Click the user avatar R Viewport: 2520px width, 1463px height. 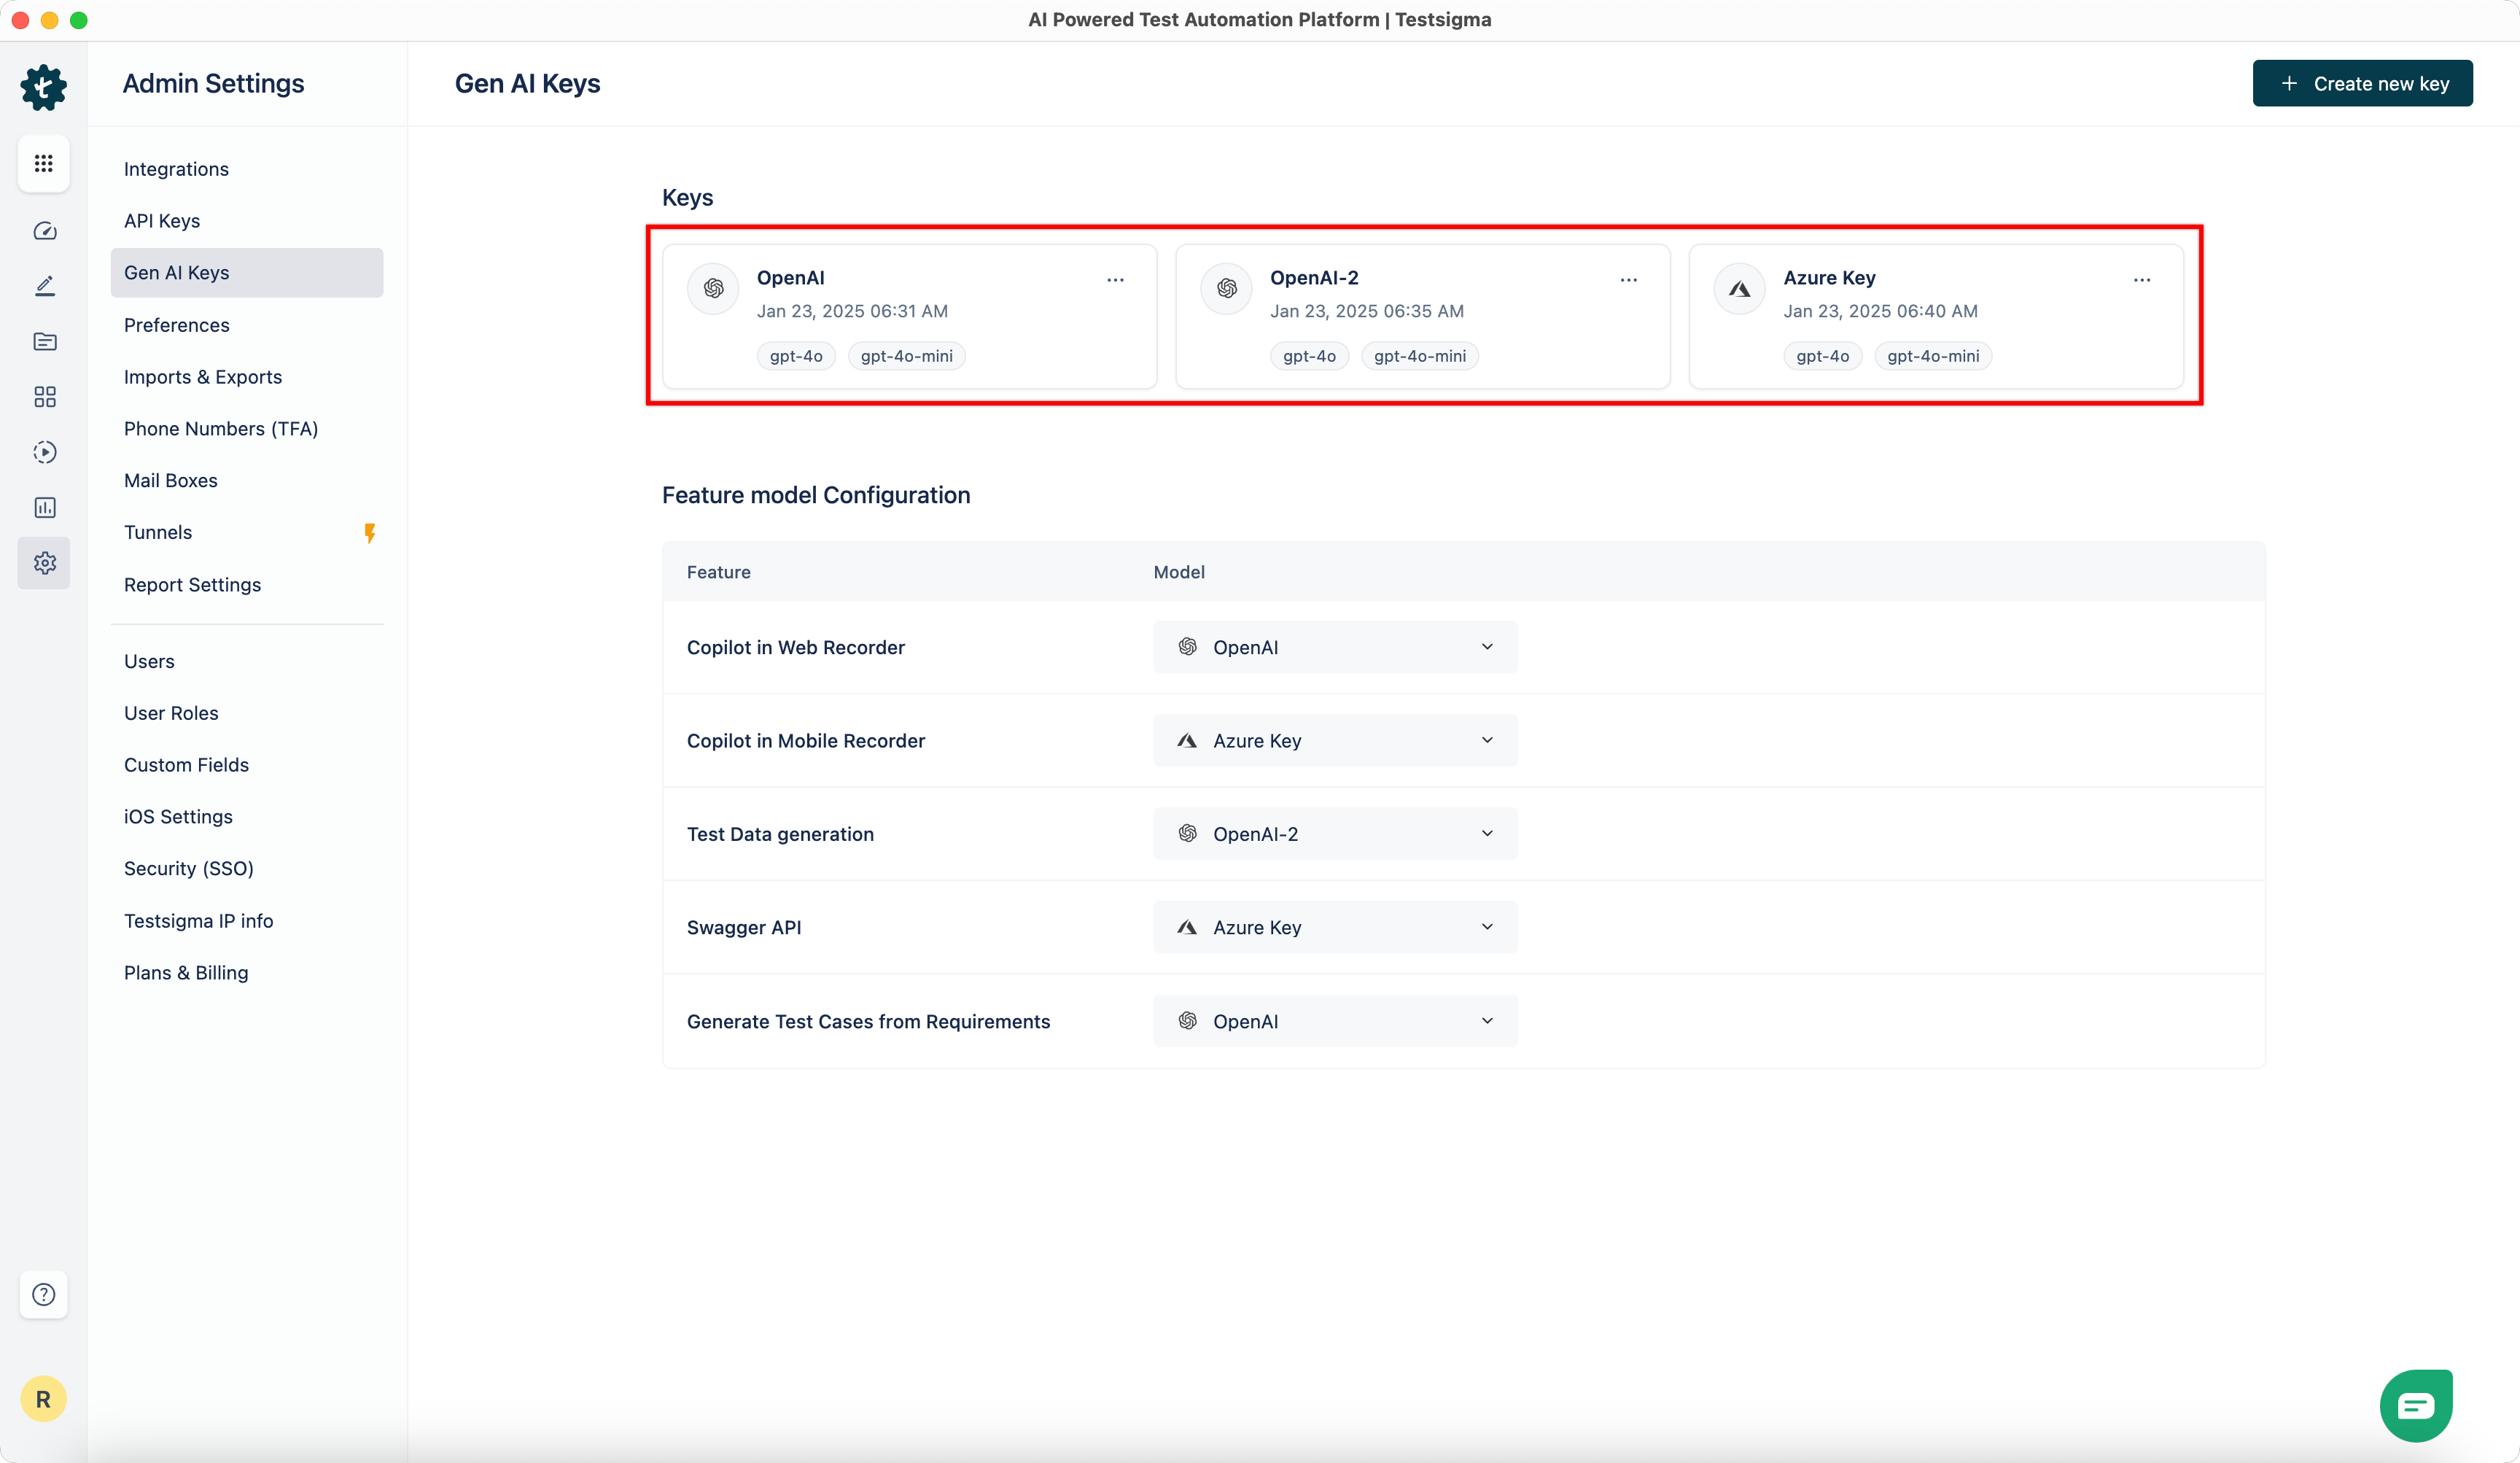pos(43,1398)
